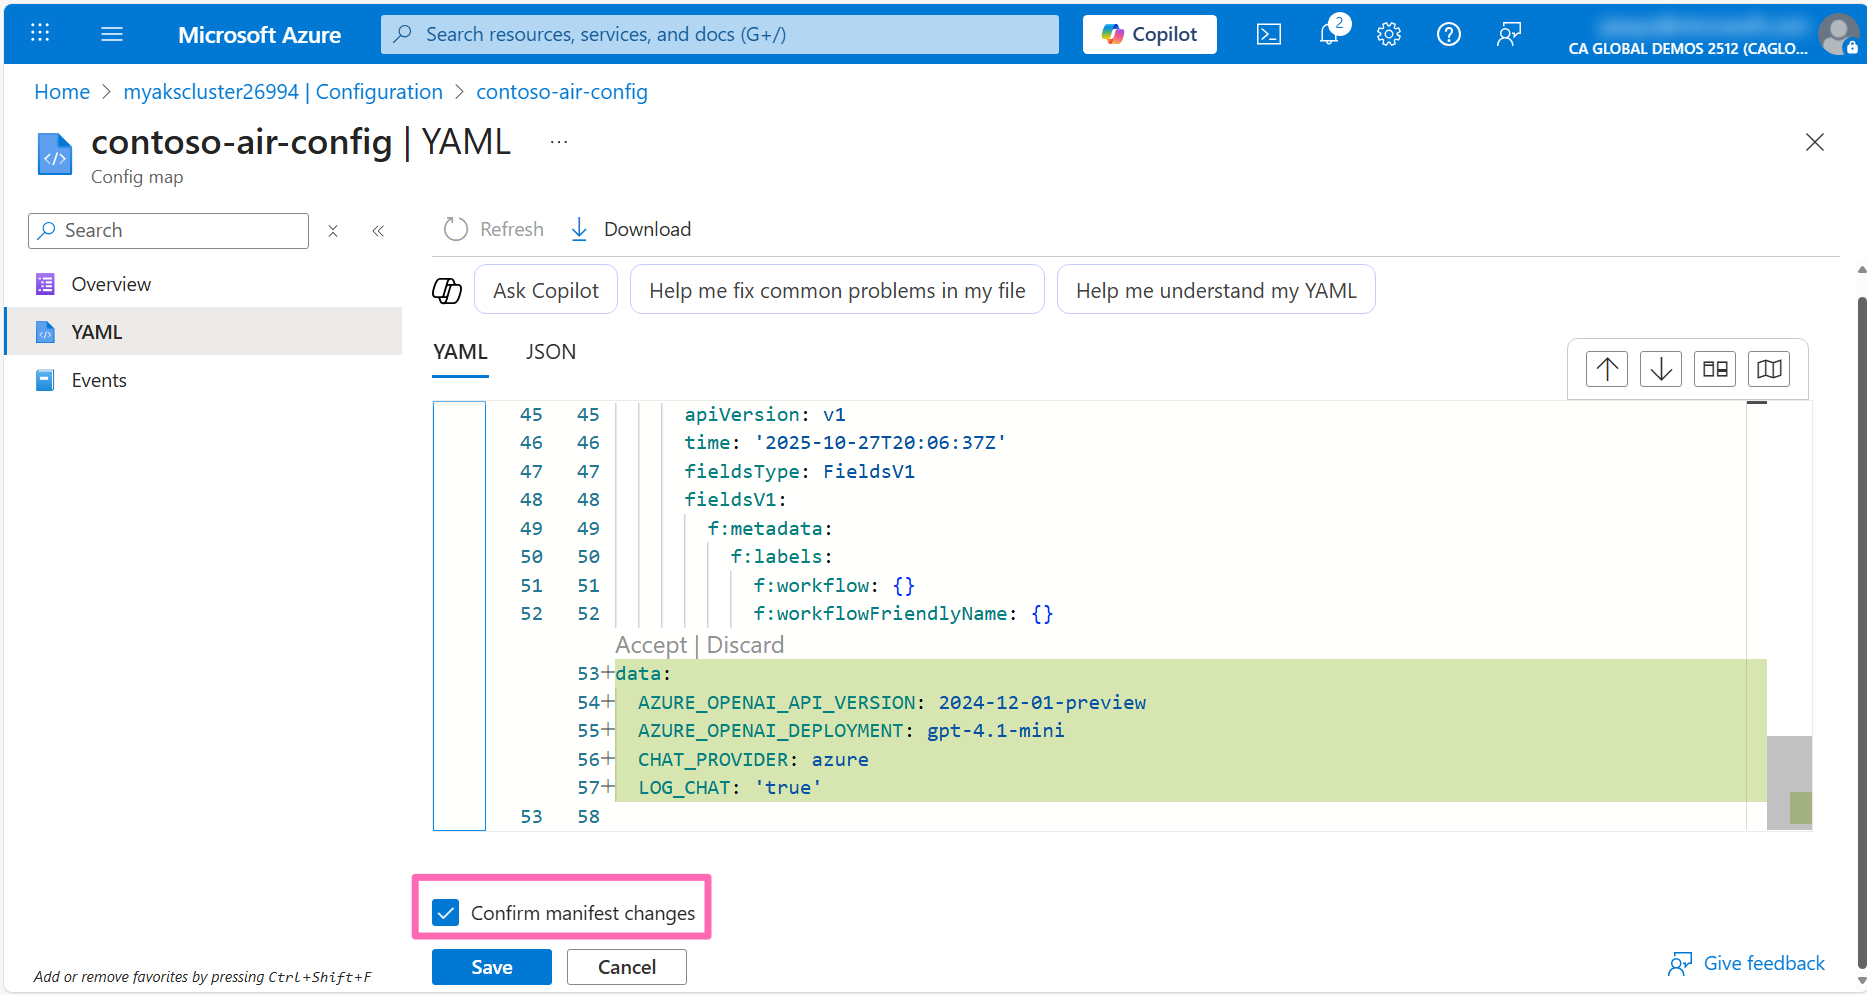
Task: Uncheck Confirm manifest changes checkbox
Action: pyautogui.click(x=446, y=912)
